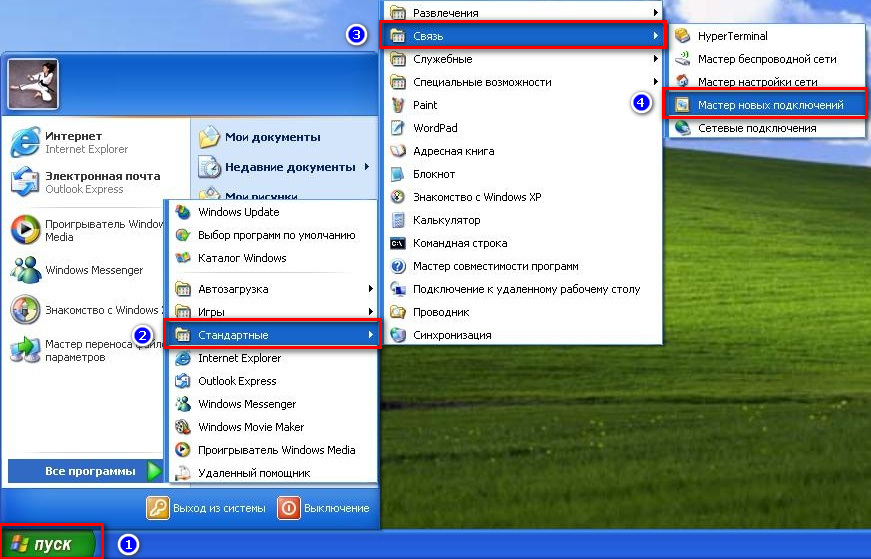Click the Синхронизация icon
The image size is (871, 559).
(398, 335)
